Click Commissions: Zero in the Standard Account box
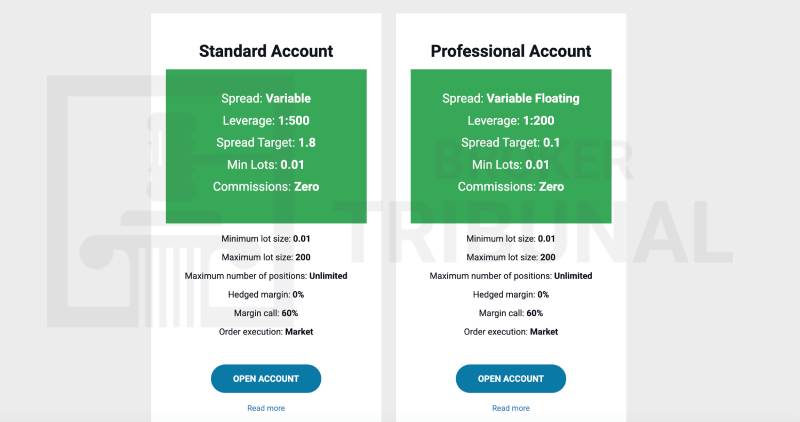 click(266, 187)
